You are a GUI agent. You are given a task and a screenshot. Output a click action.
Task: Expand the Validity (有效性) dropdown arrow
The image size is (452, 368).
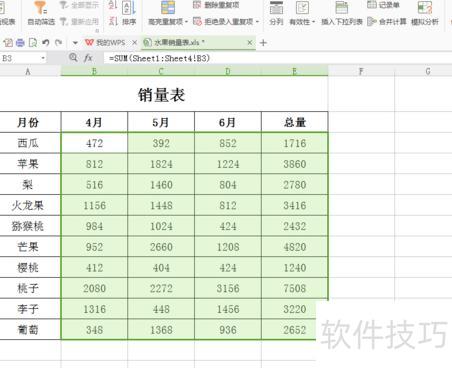[313, 22]
